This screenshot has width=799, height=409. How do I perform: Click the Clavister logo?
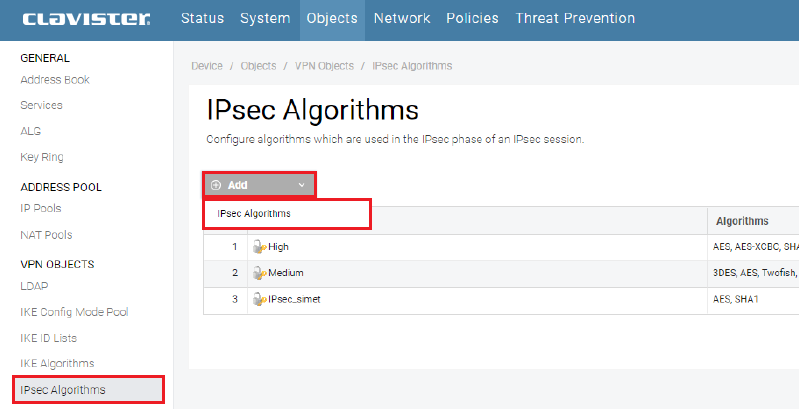pos(86,18)
